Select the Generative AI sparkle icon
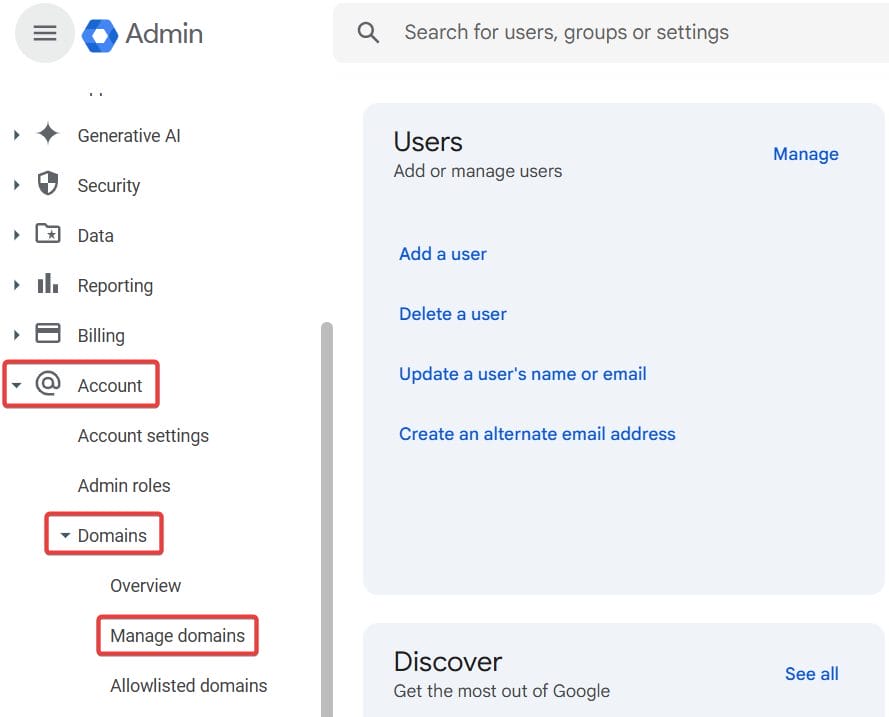The width and height of the screenshot is (889, 717). point(48,135)
